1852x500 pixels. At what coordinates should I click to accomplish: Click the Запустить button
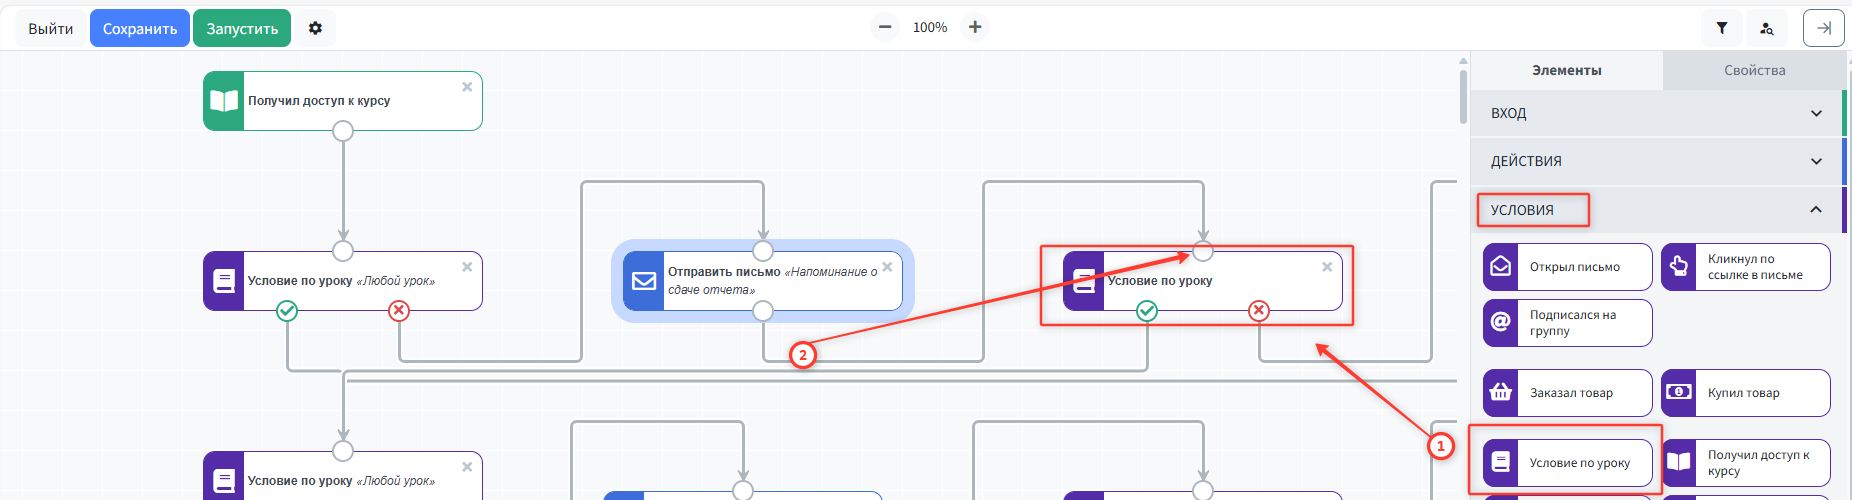(242, 28)
